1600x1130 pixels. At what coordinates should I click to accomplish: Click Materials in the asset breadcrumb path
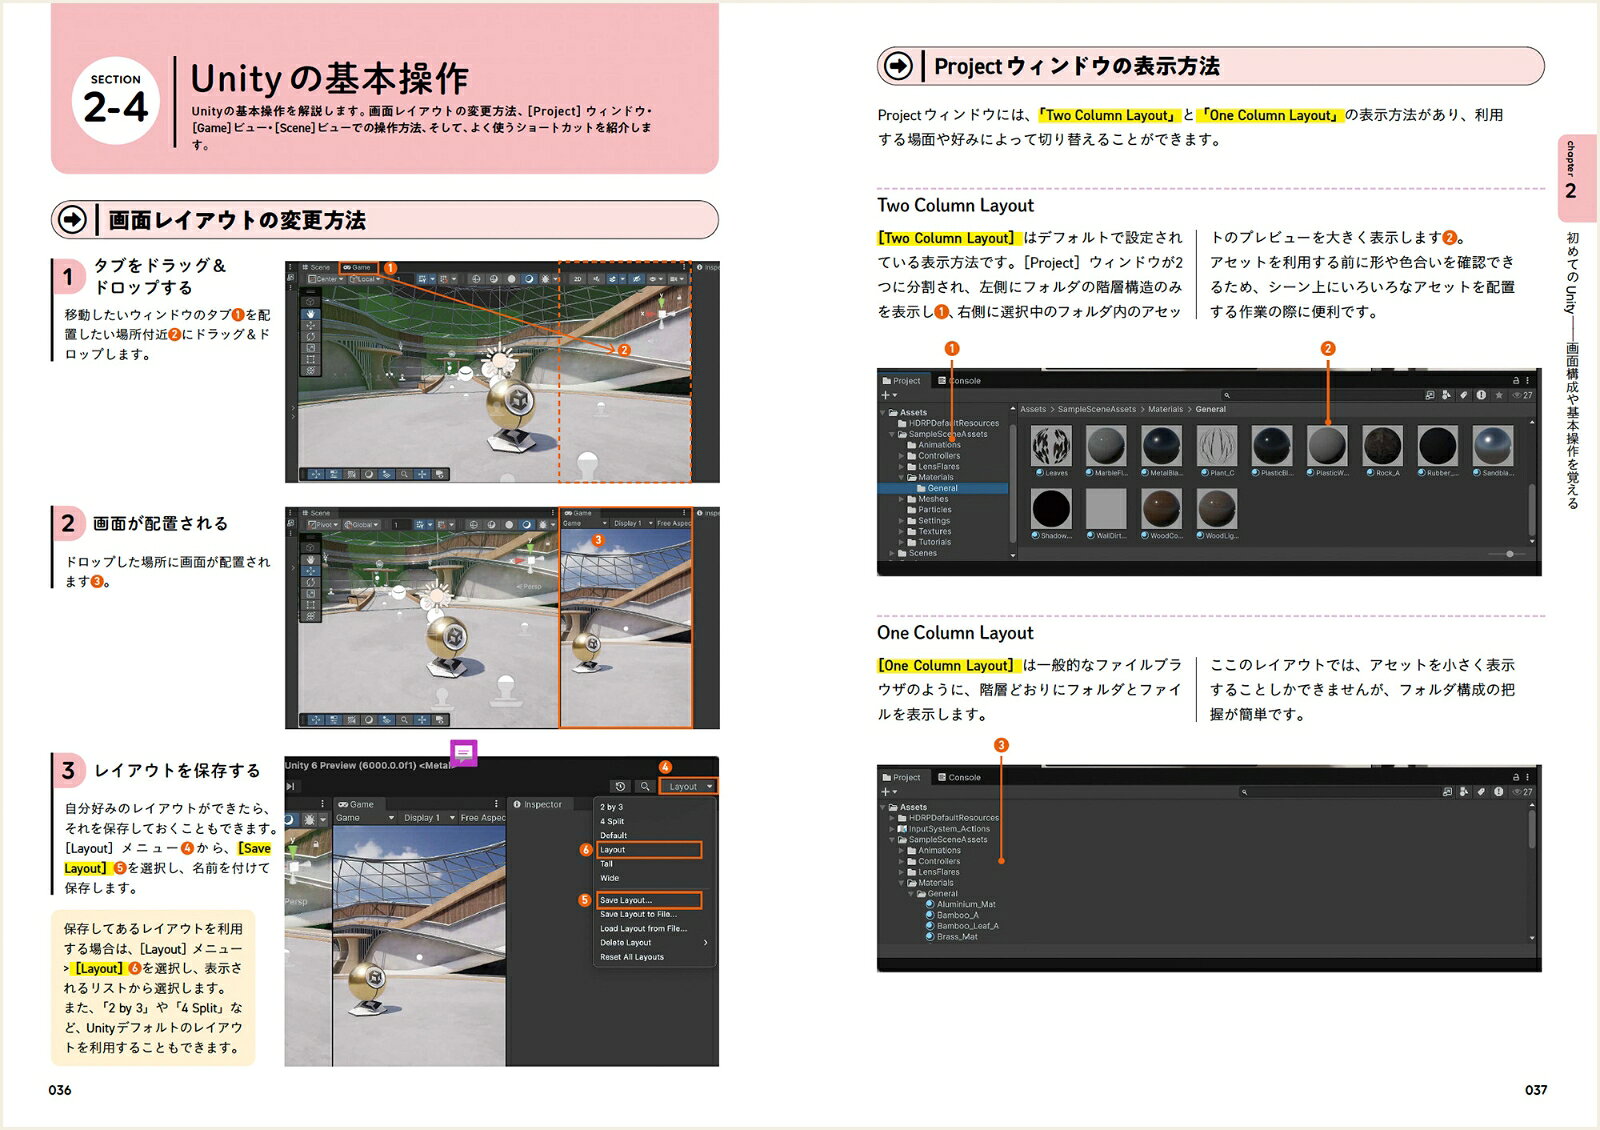[1165, 409]
